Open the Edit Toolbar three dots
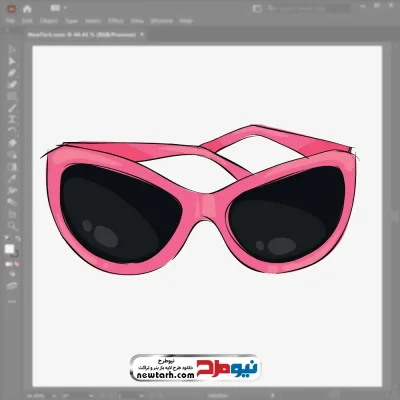 (x=12, y=301)
